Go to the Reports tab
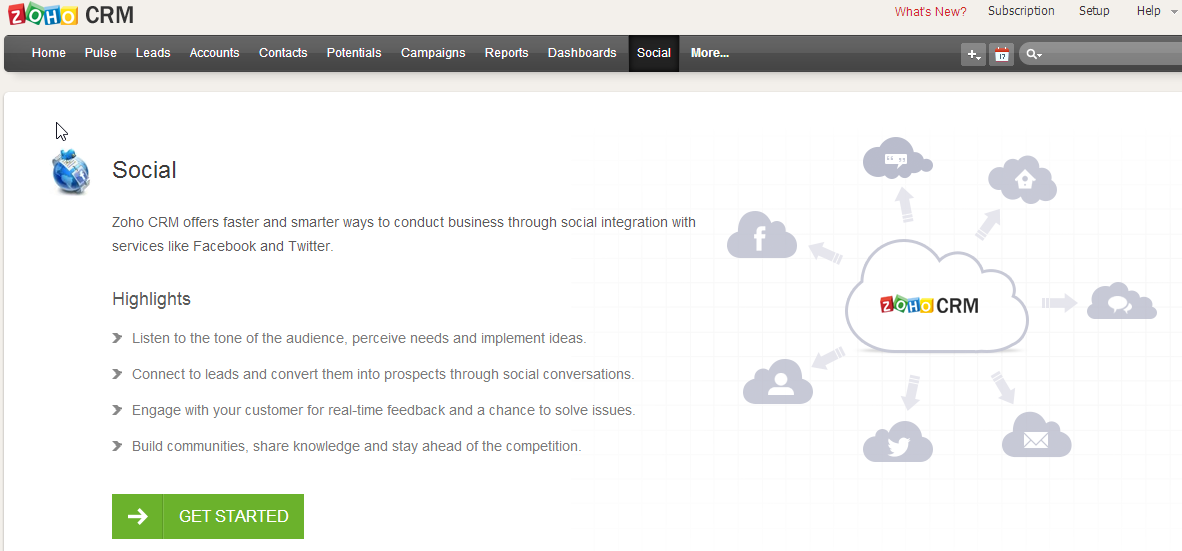The height and width of the screenshot is (551, 1182). coord(507,53)
